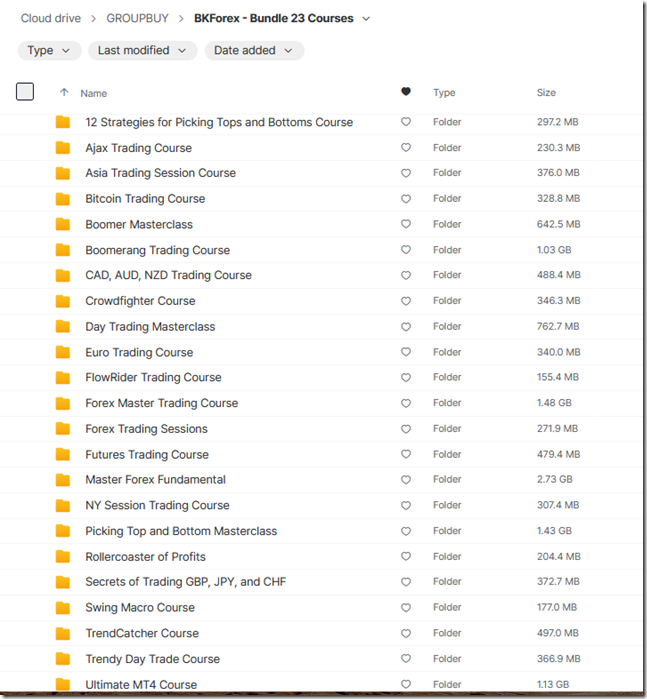Expand the BKForex bundle breadcrumb chevron

366,19
